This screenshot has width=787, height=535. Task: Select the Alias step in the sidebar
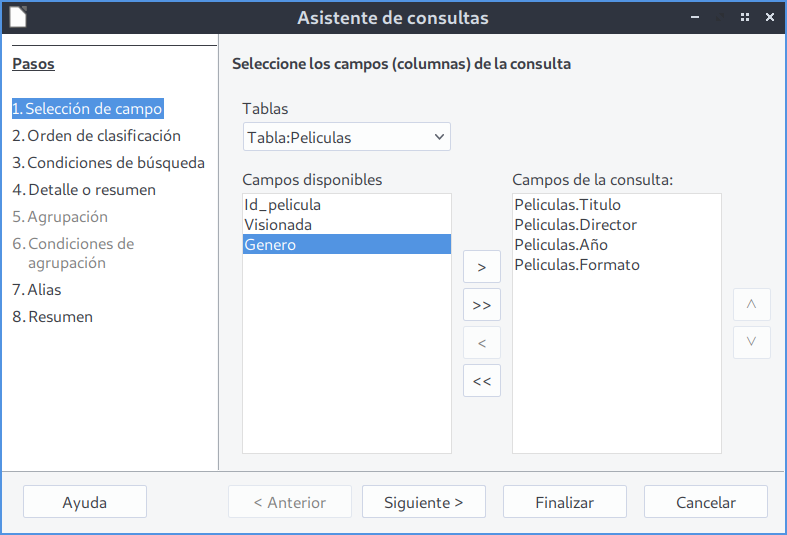pyautogui.click(x=37, y=289)
